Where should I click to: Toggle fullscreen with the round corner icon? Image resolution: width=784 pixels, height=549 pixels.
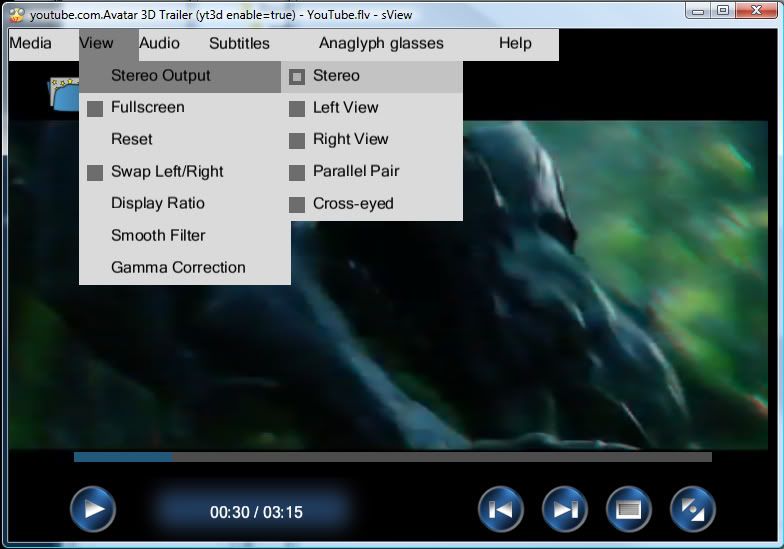tap(692, 509)
